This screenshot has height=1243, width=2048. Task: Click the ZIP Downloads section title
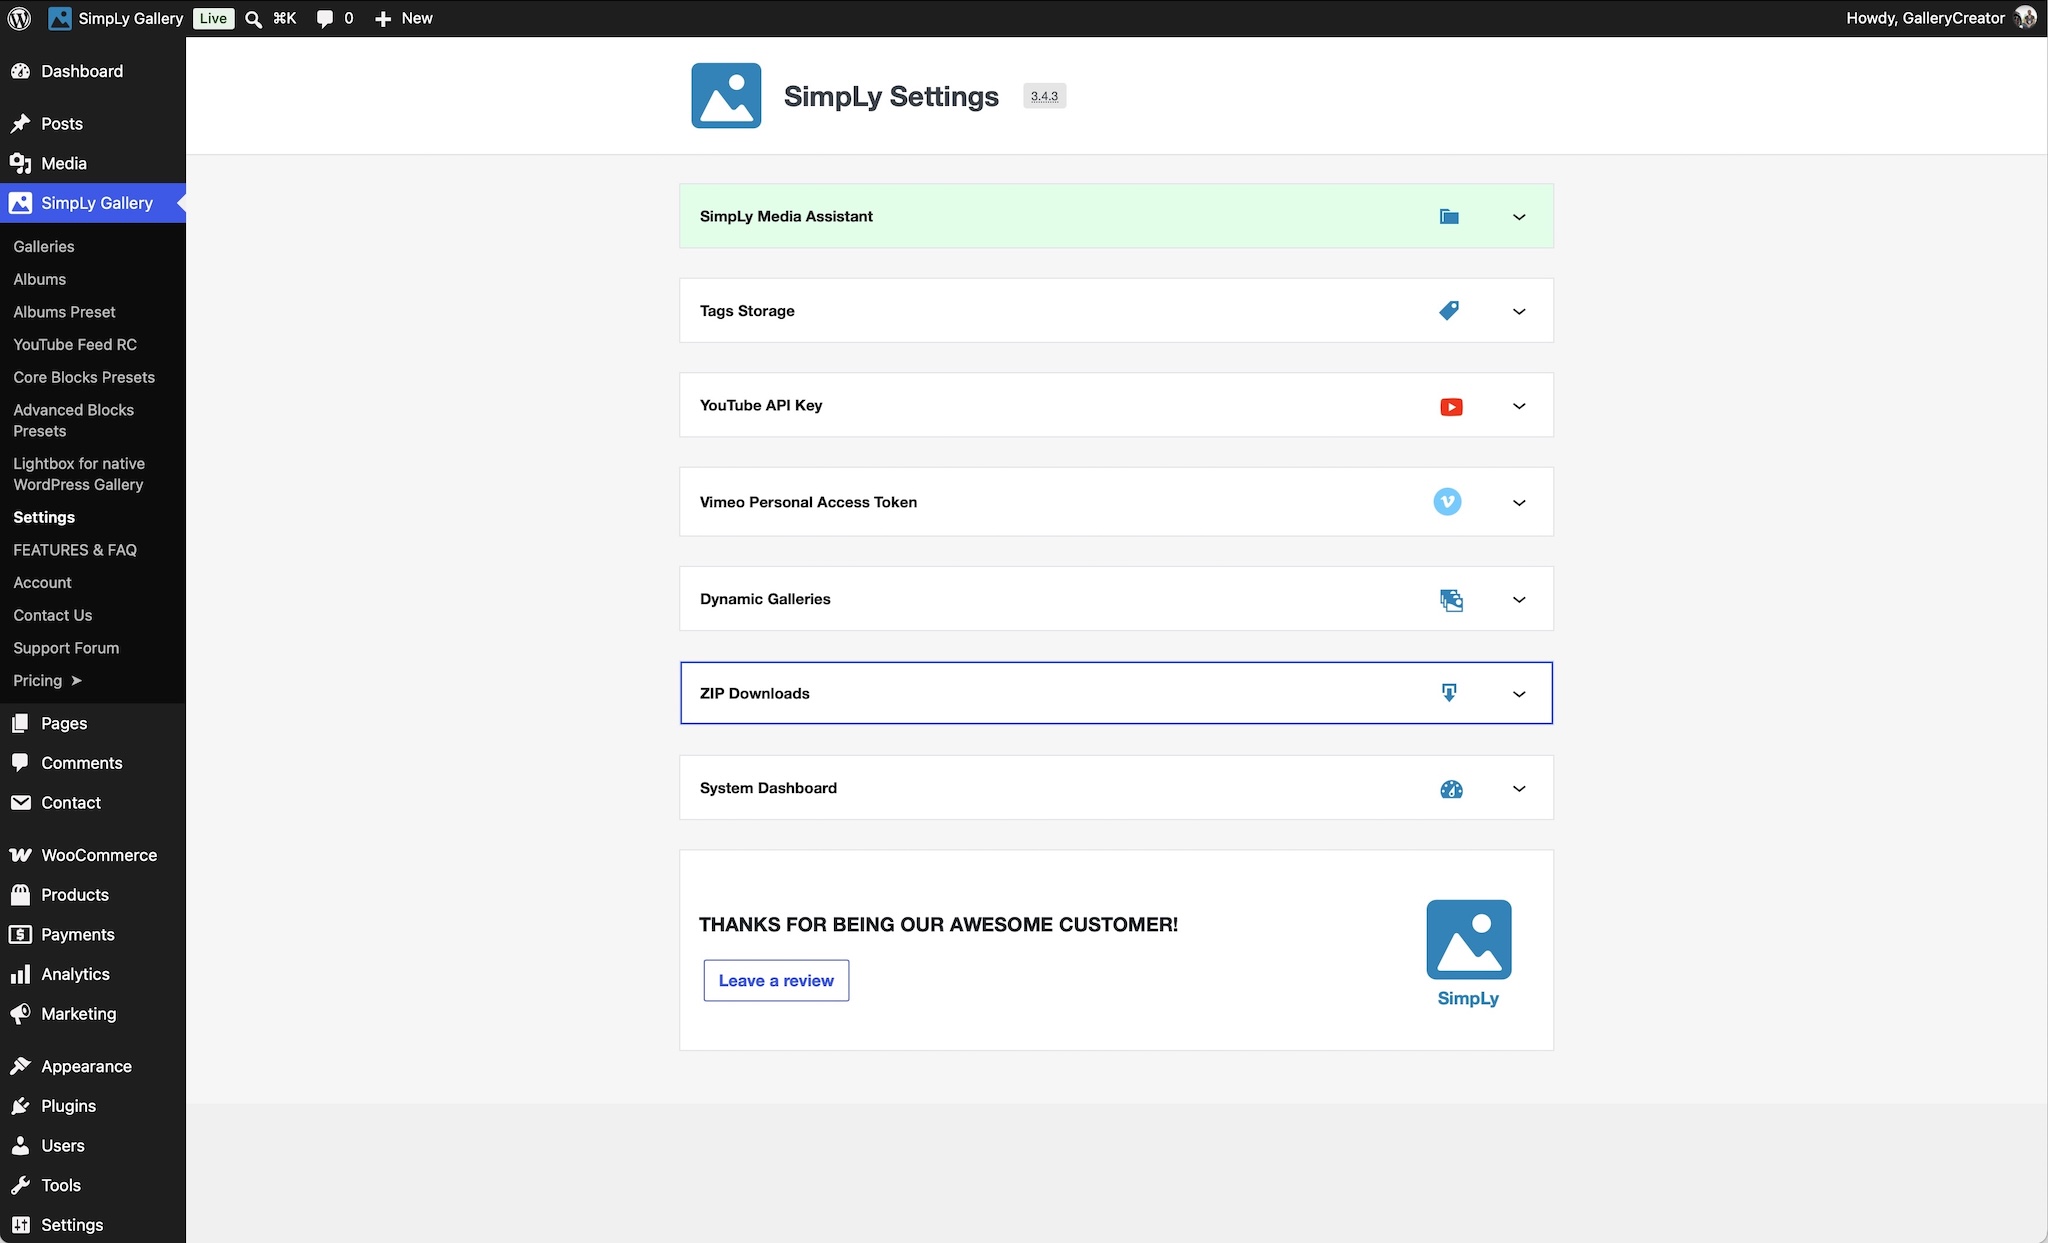755,693
